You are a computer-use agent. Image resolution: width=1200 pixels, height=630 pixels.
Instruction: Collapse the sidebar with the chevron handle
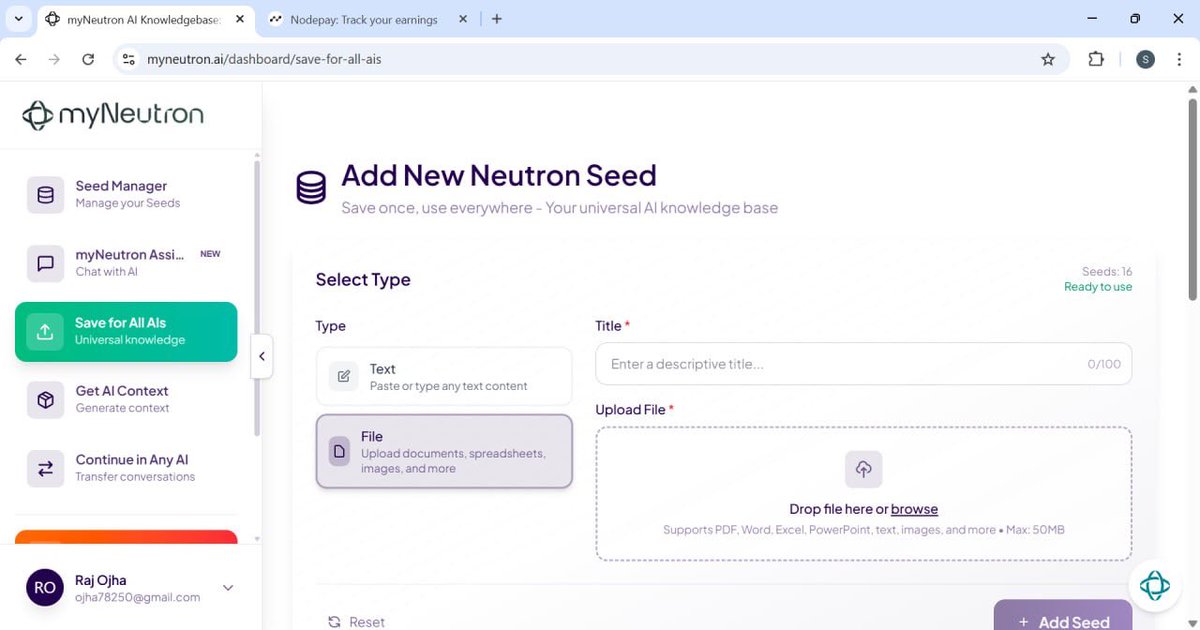coord(262,356)
